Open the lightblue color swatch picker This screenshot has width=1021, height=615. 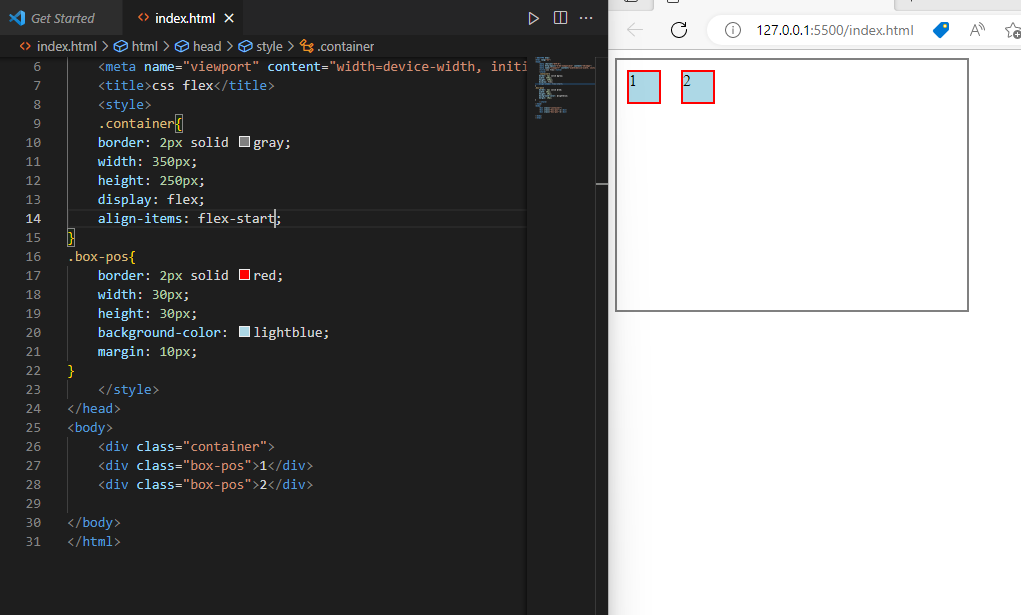[244, 332]
